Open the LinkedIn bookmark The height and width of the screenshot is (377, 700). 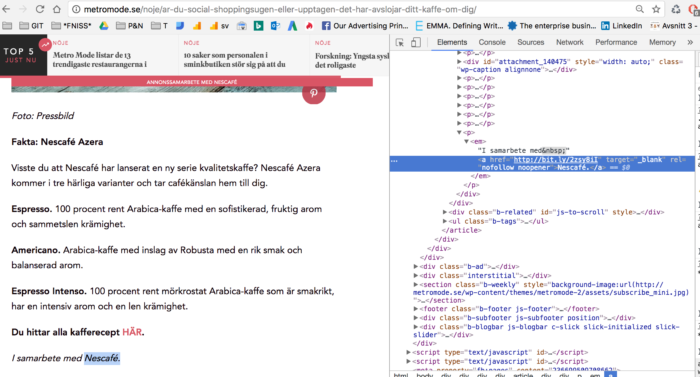coord(622,26)
